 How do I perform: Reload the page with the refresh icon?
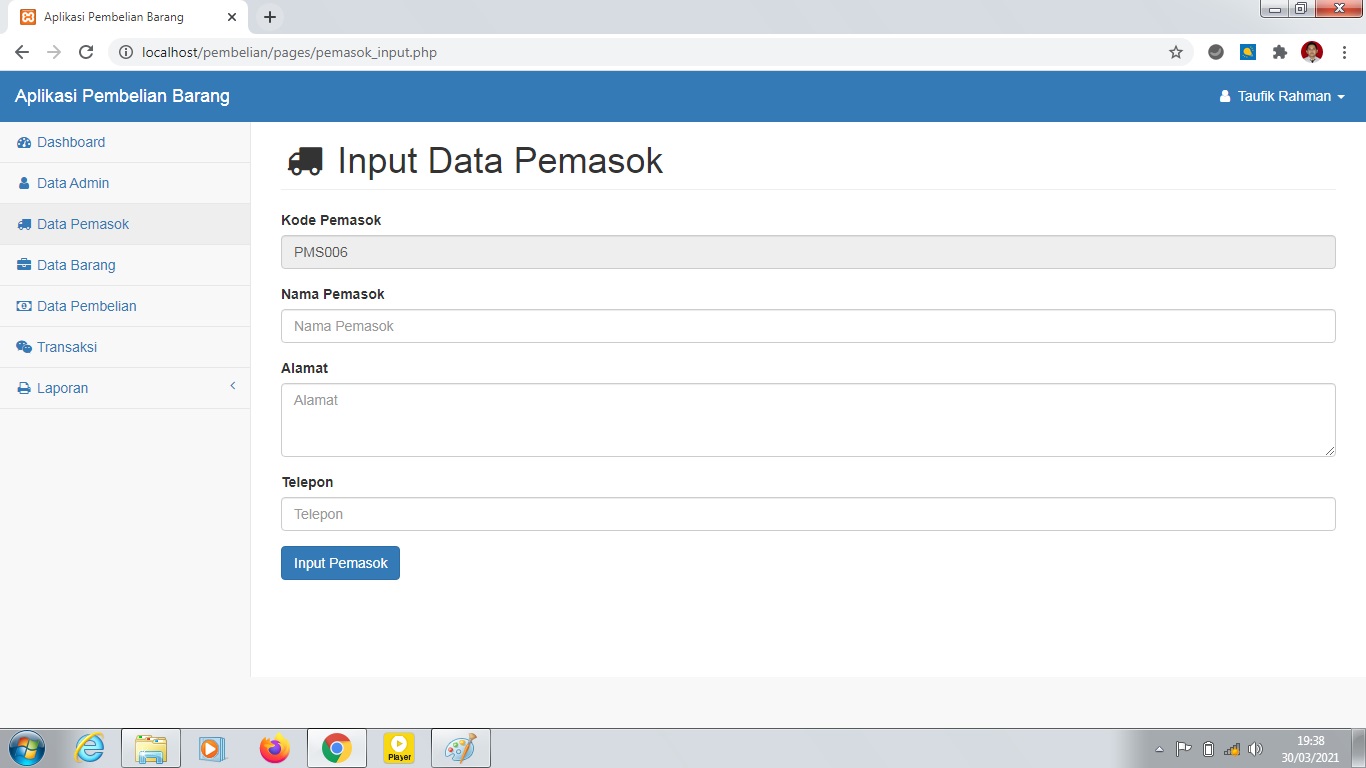click(86, 52)
